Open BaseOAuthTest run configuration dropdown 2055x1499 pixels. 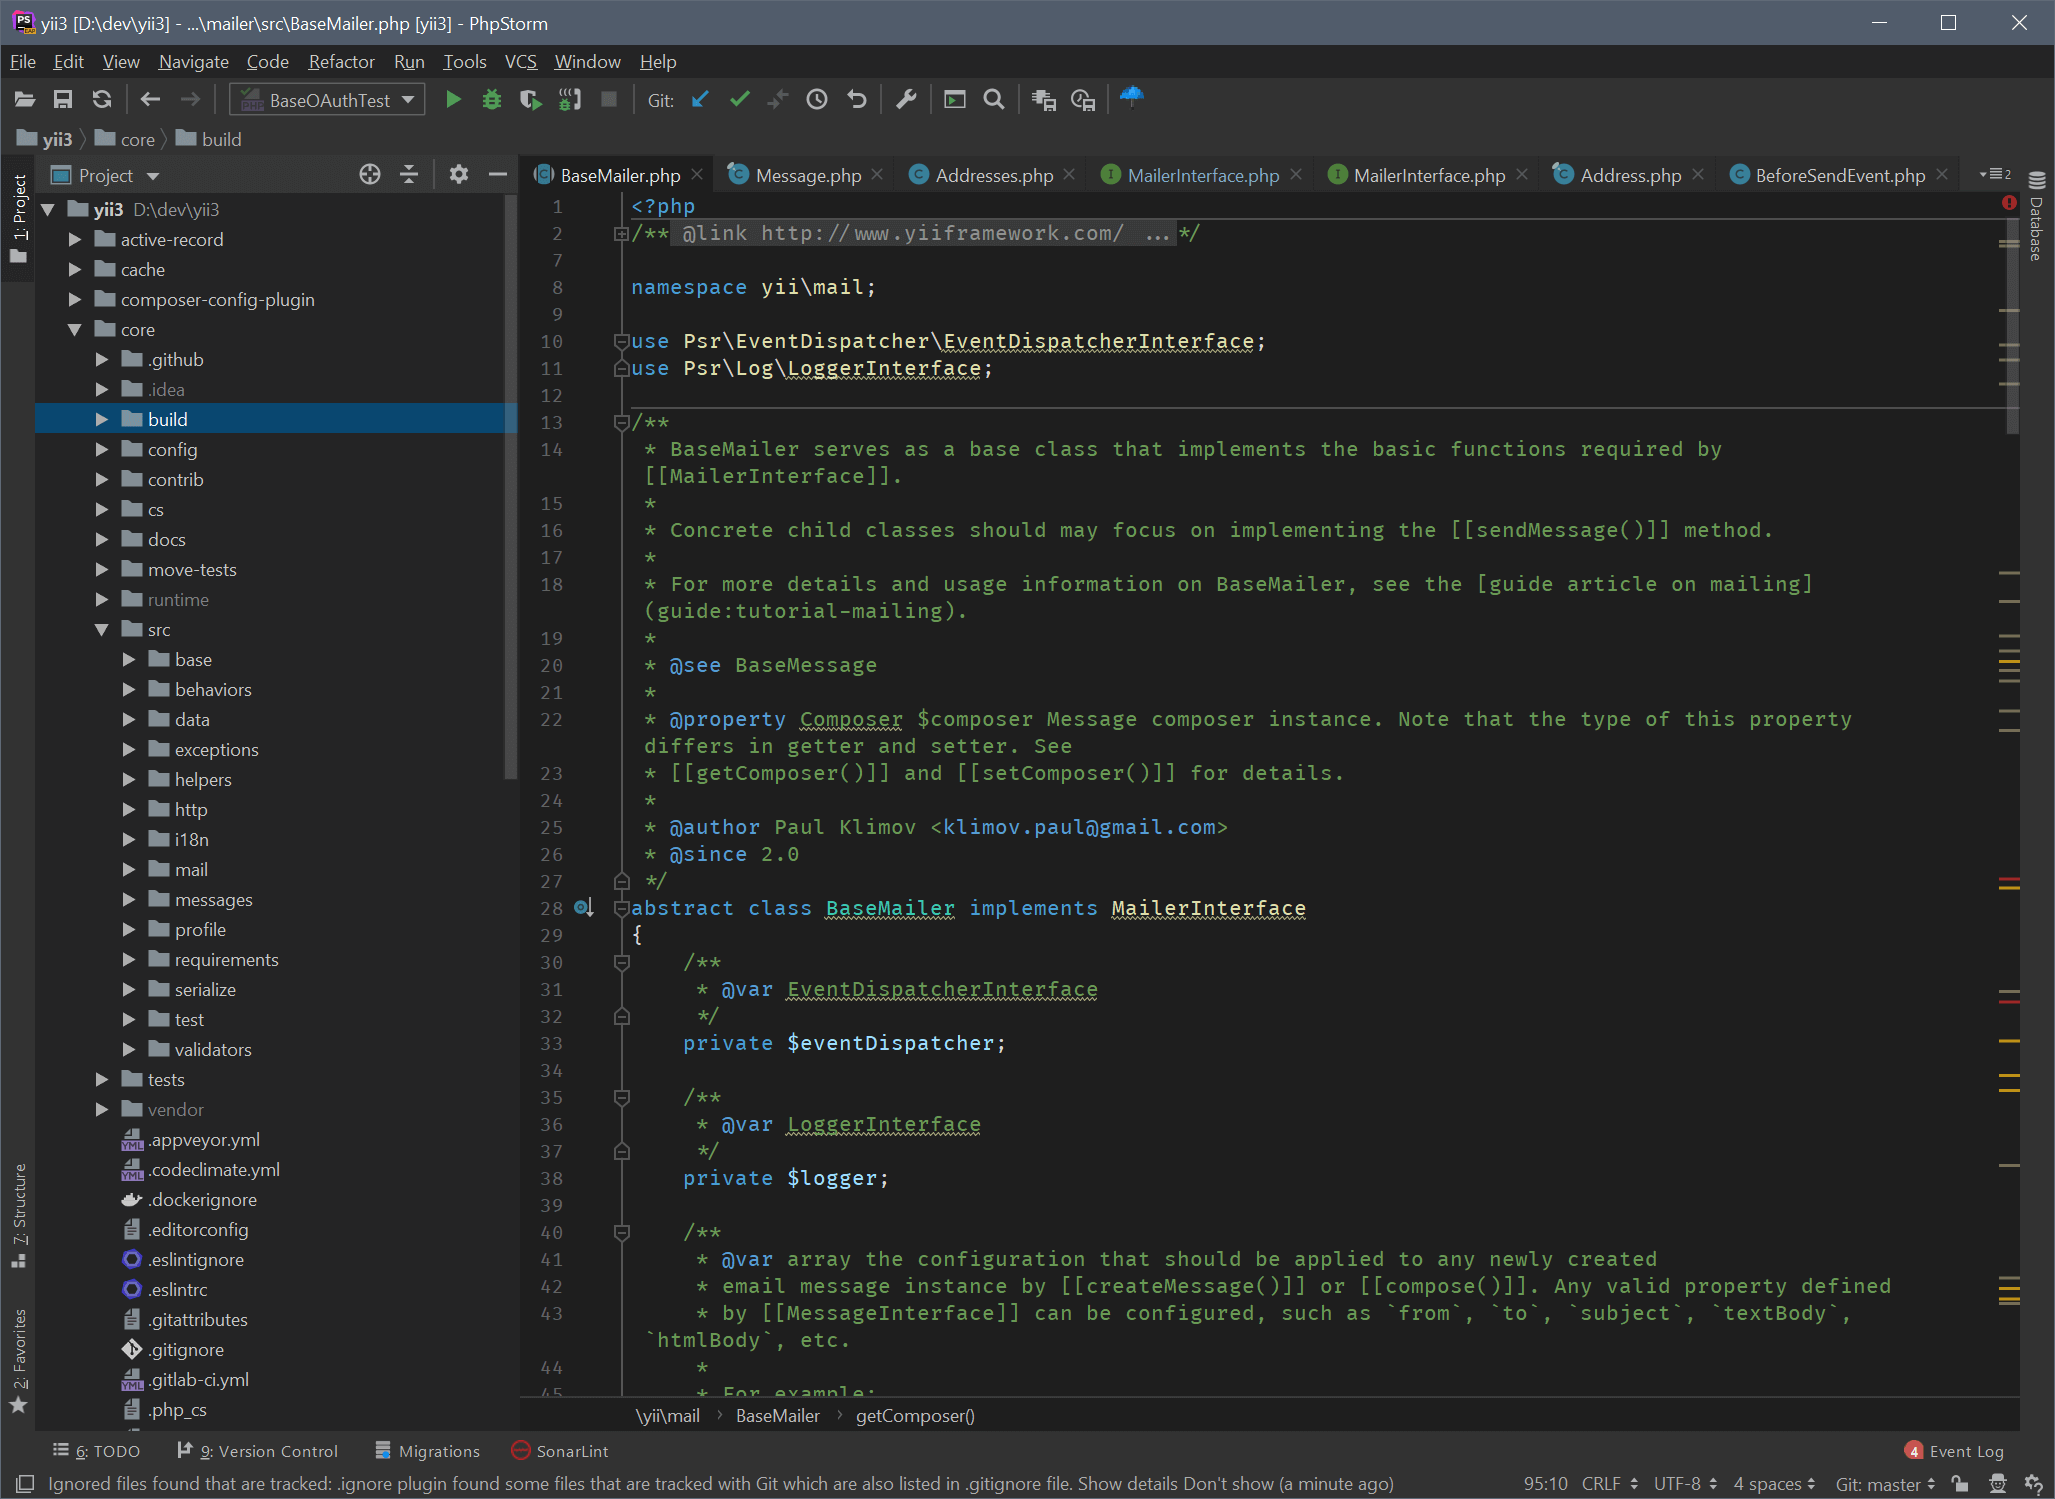(x=328, y=100)
